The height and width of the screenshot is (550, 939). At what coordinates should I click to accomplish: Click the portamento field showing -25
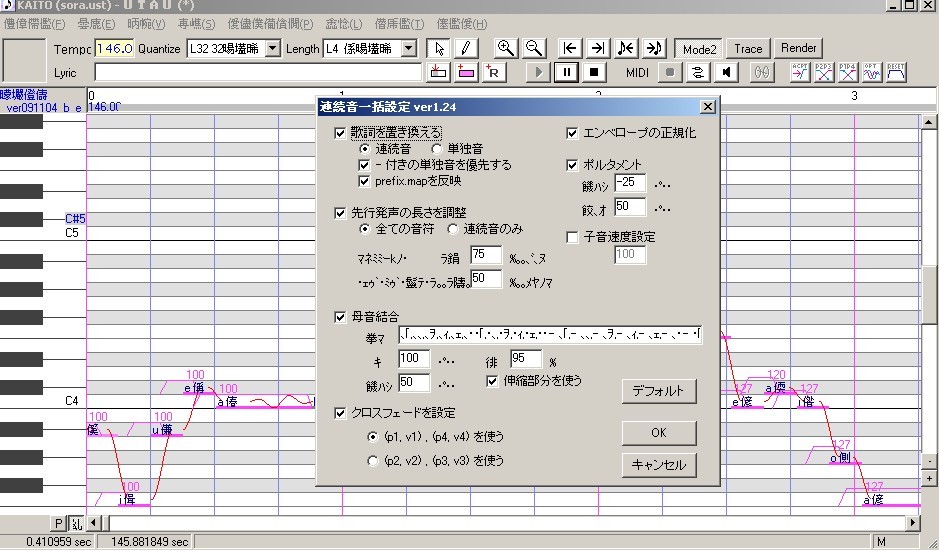pyautogui.click(x=630, y=183)
